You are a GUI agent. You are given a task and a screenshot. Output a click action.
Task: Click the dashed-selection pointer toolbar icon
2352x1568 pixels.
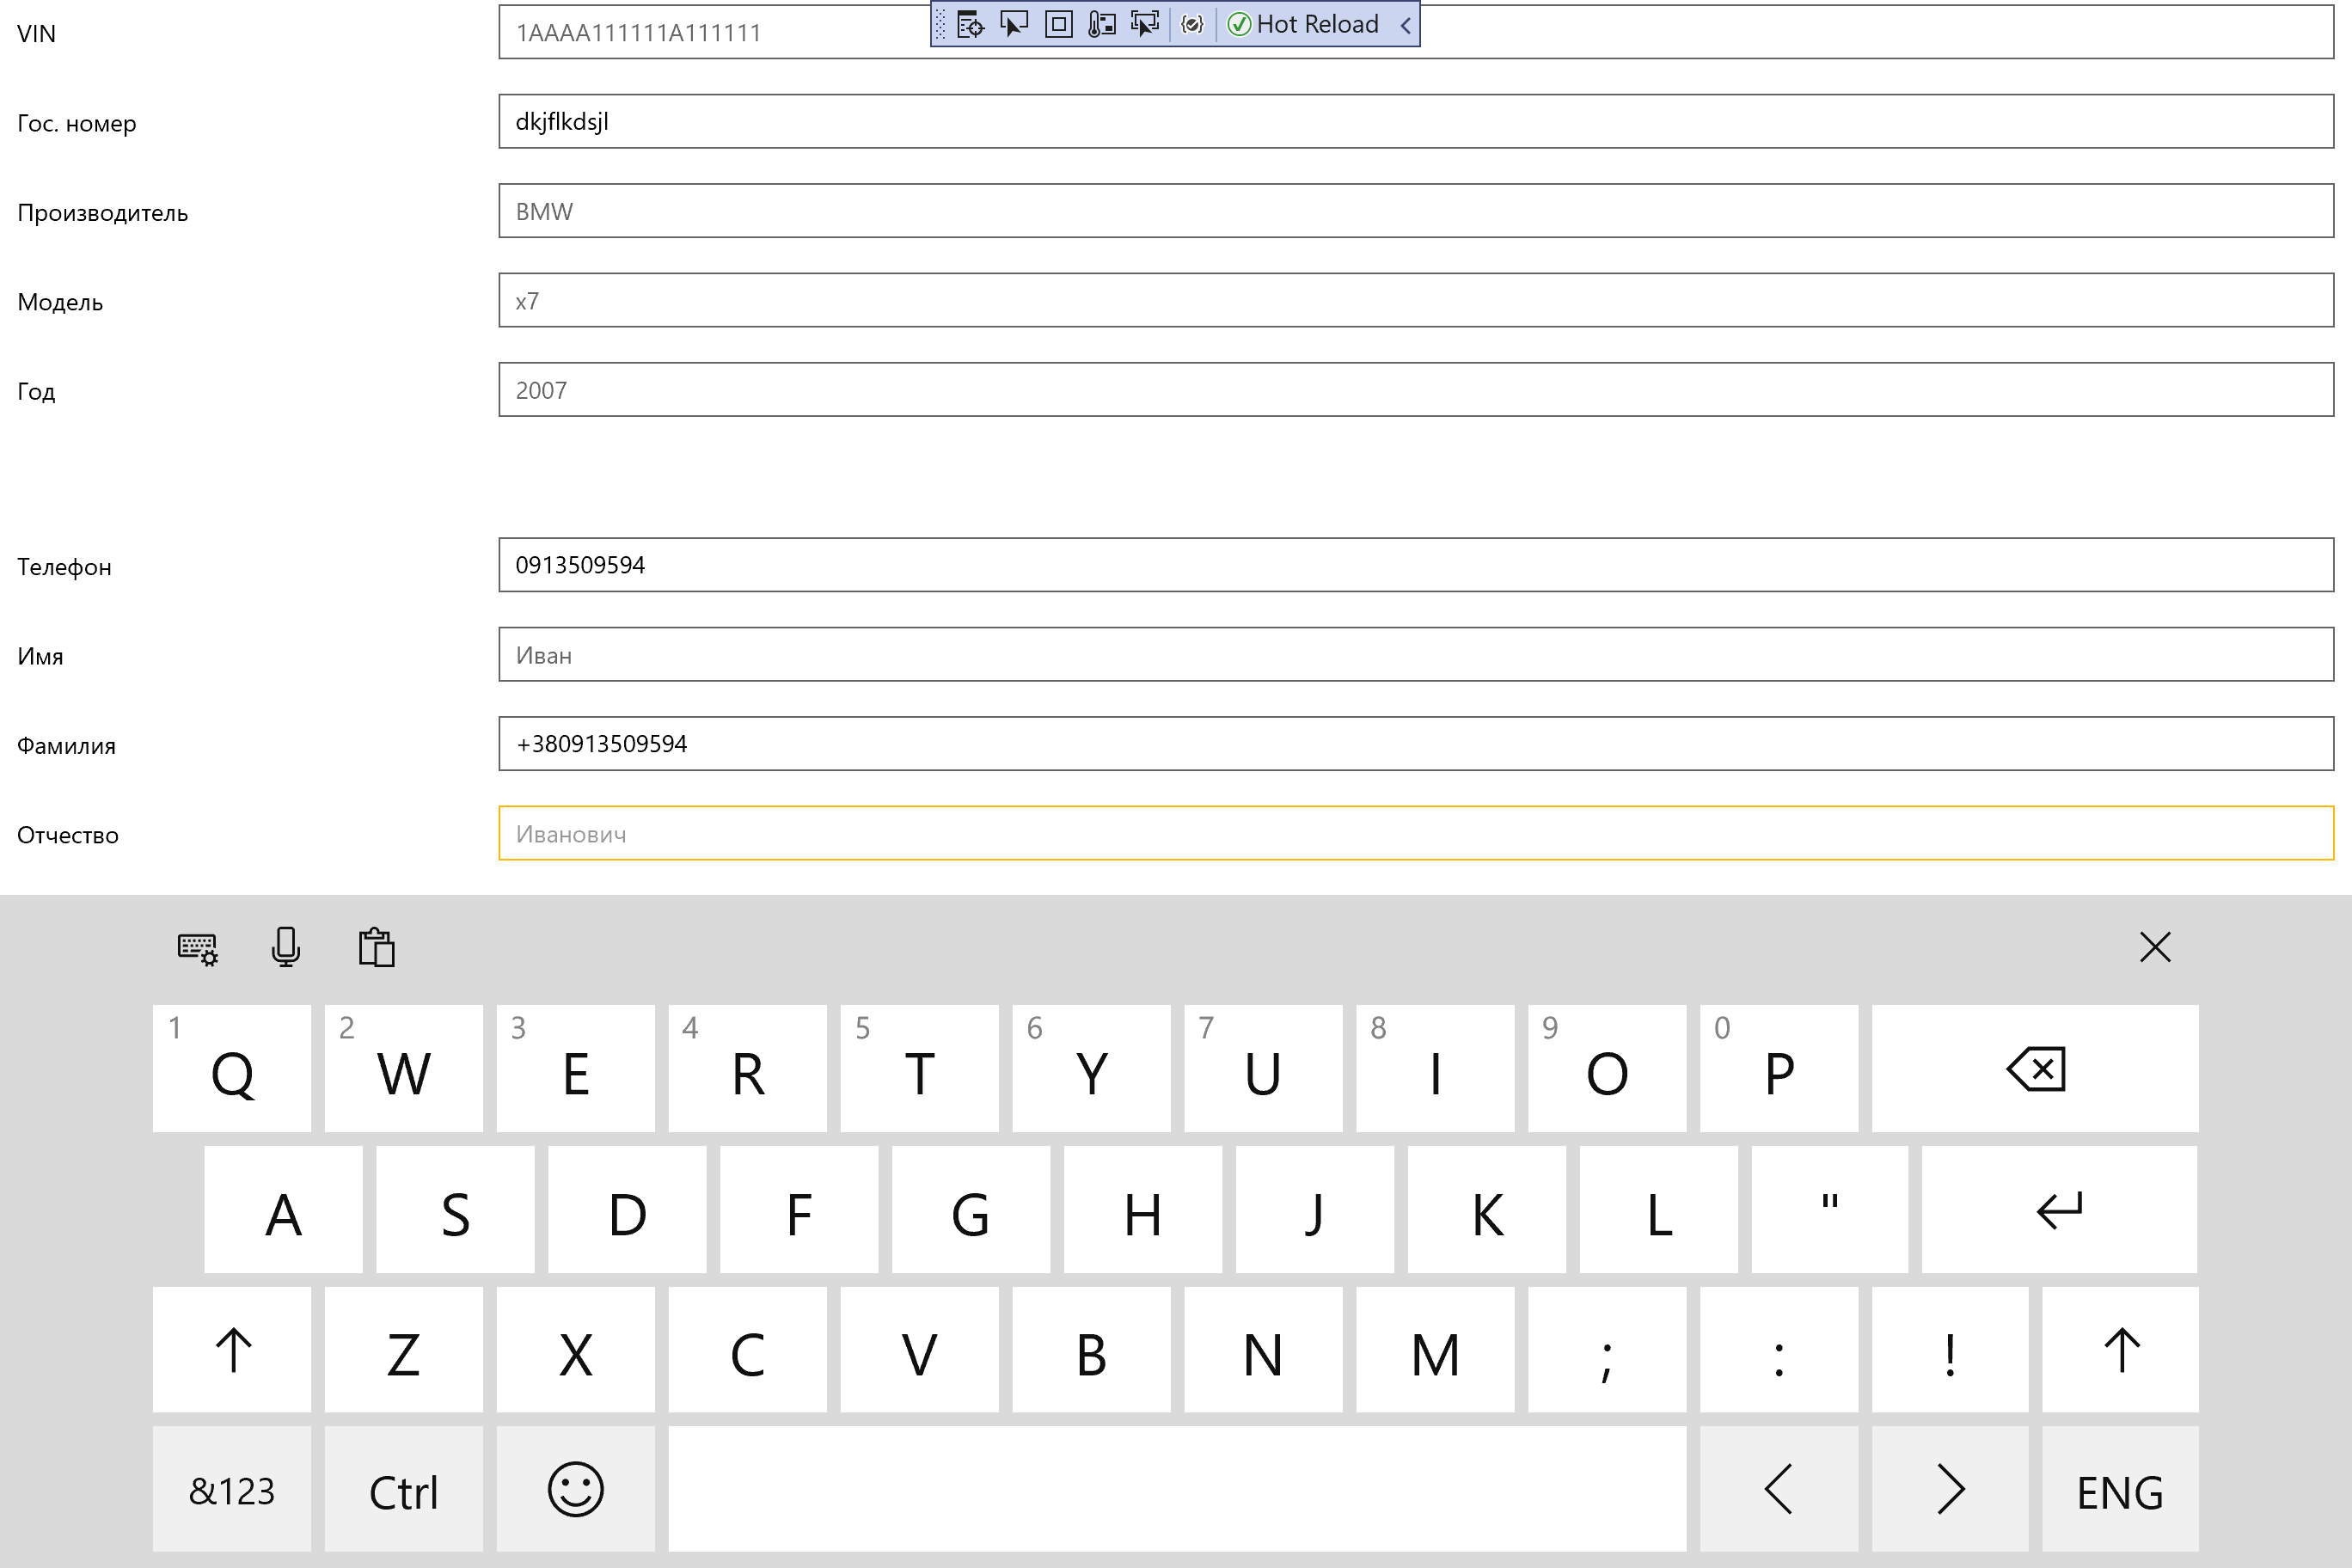(1144, 24)
